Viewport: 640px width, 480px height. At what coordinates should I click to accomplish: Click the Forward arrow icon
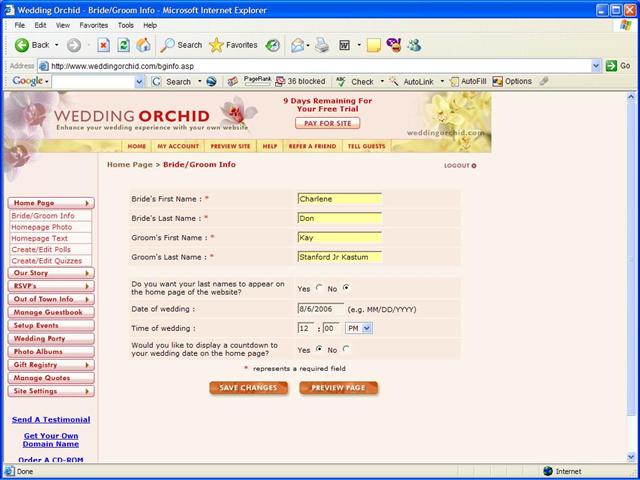pyautogui.click(x=74, y=45)
